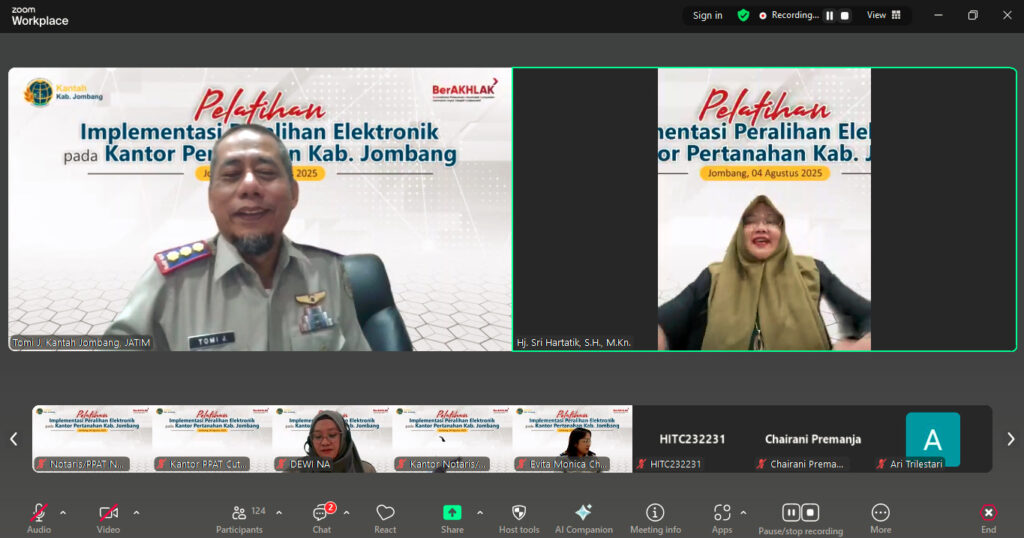Click the Zoom Workplace logo
This screenshot has height=538, width=1024.
click(40, 16)
